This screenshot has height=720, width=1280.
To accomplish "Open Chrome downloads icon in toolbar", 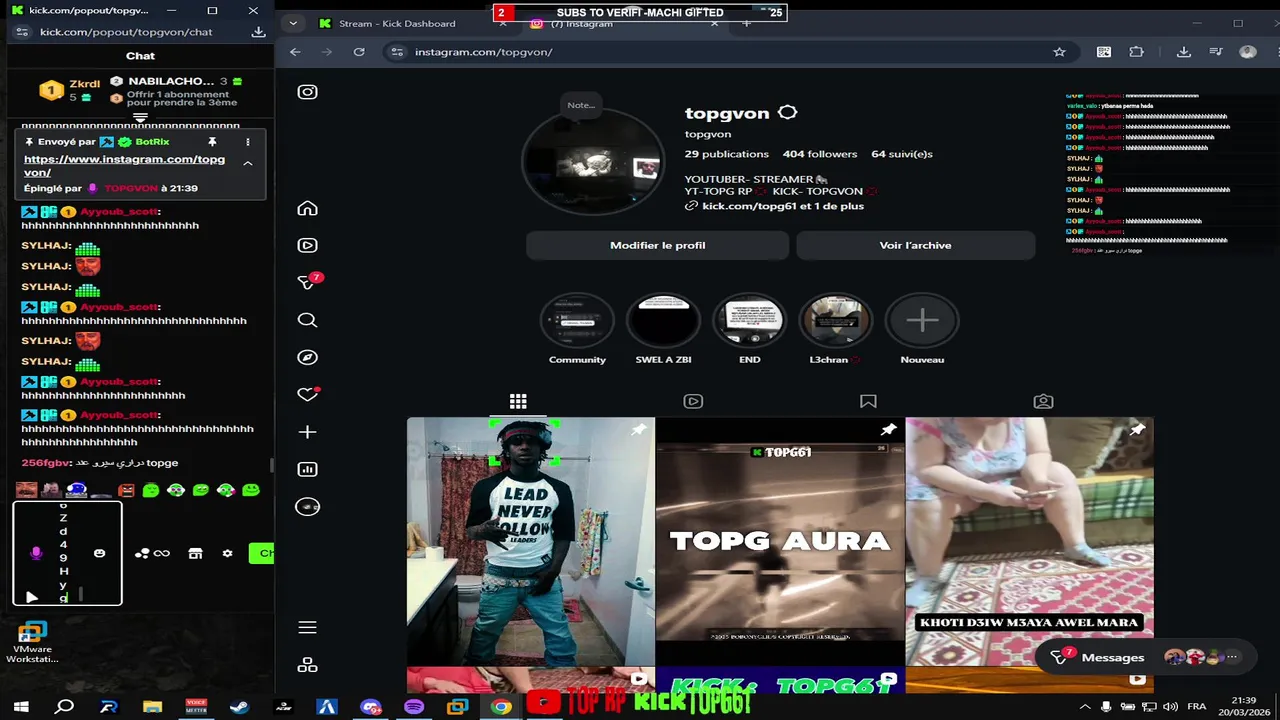I will click(x=1184, y=52).
